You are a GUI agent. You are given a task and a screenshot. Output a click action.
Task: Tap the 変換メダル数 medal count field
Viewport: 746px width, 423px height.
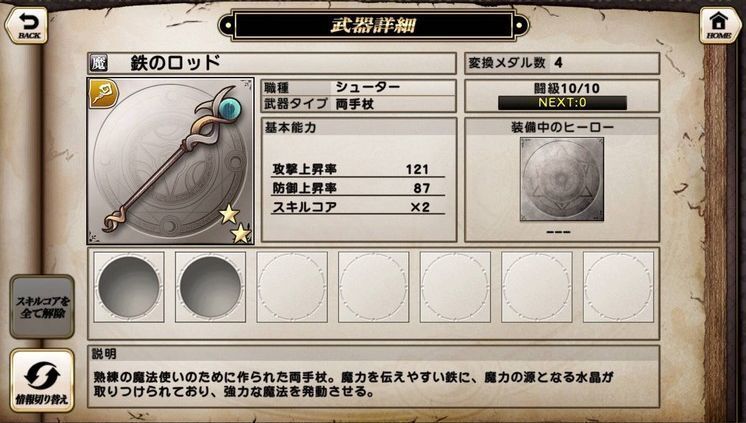pos(562,63)
